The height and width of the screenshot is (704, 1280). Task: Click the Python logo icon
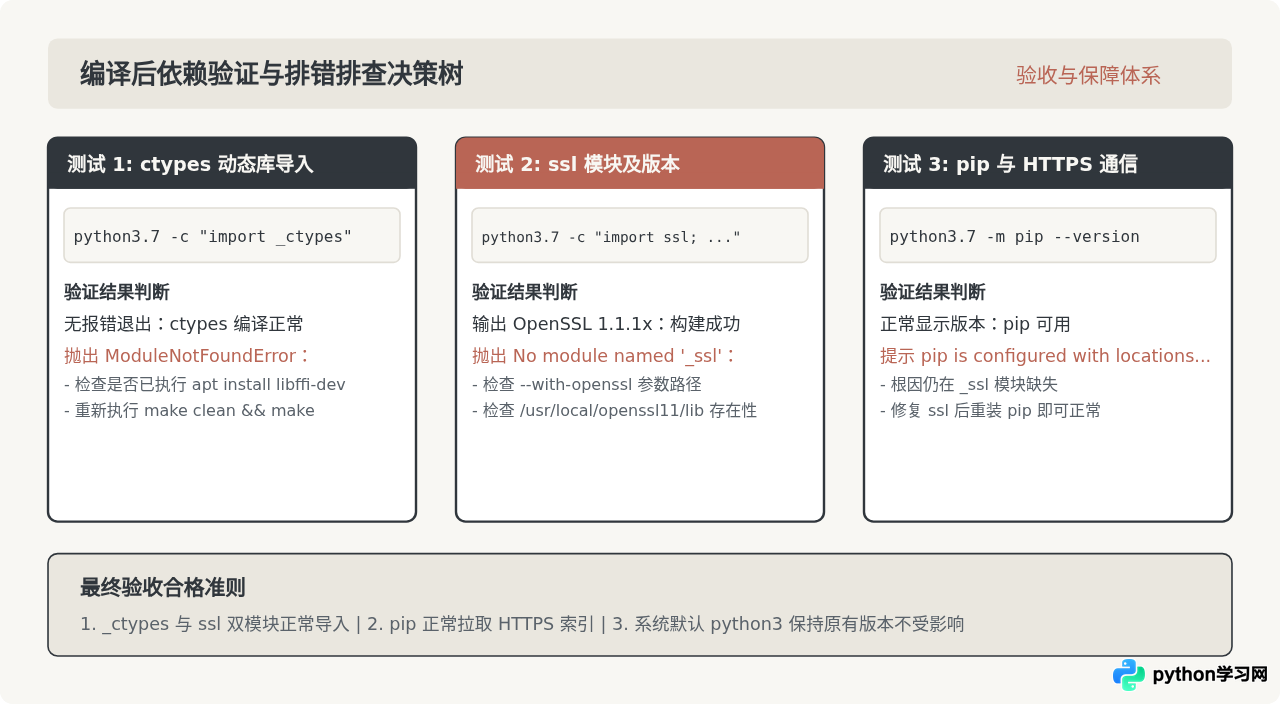point(1129,675)
